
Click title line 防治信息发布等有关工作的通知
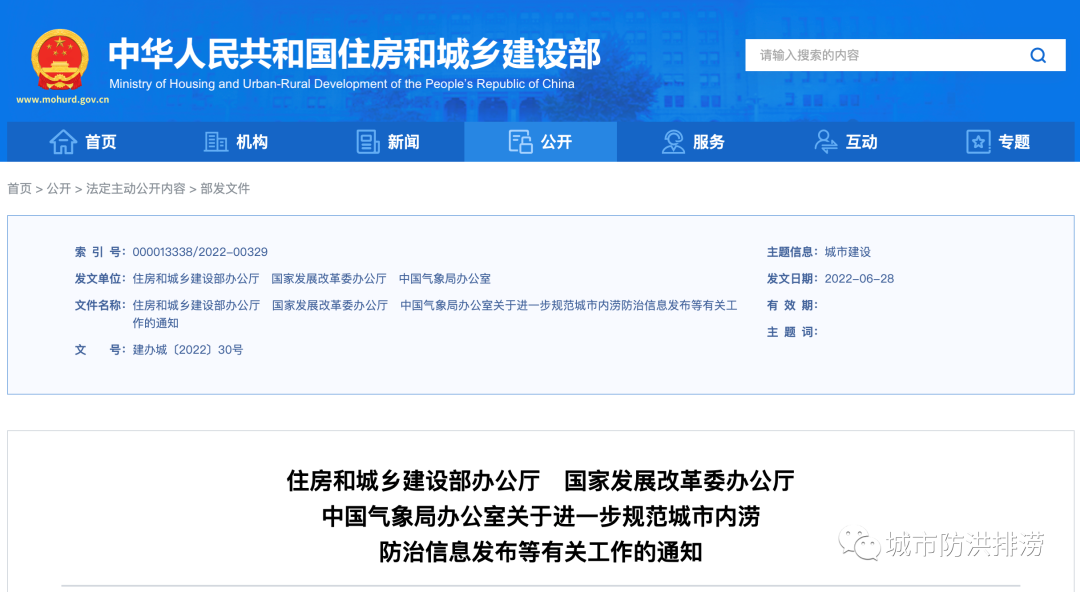point(541,552)
